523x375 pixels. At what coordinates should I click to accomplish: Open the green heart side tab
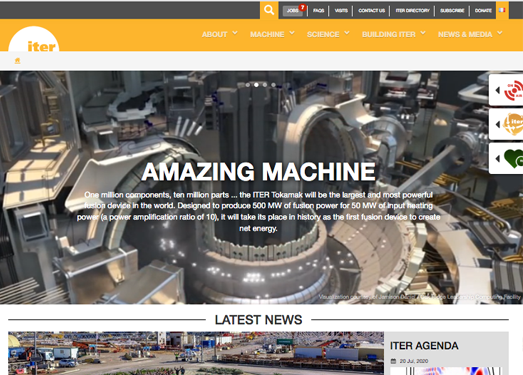click(x=506, y=158)
